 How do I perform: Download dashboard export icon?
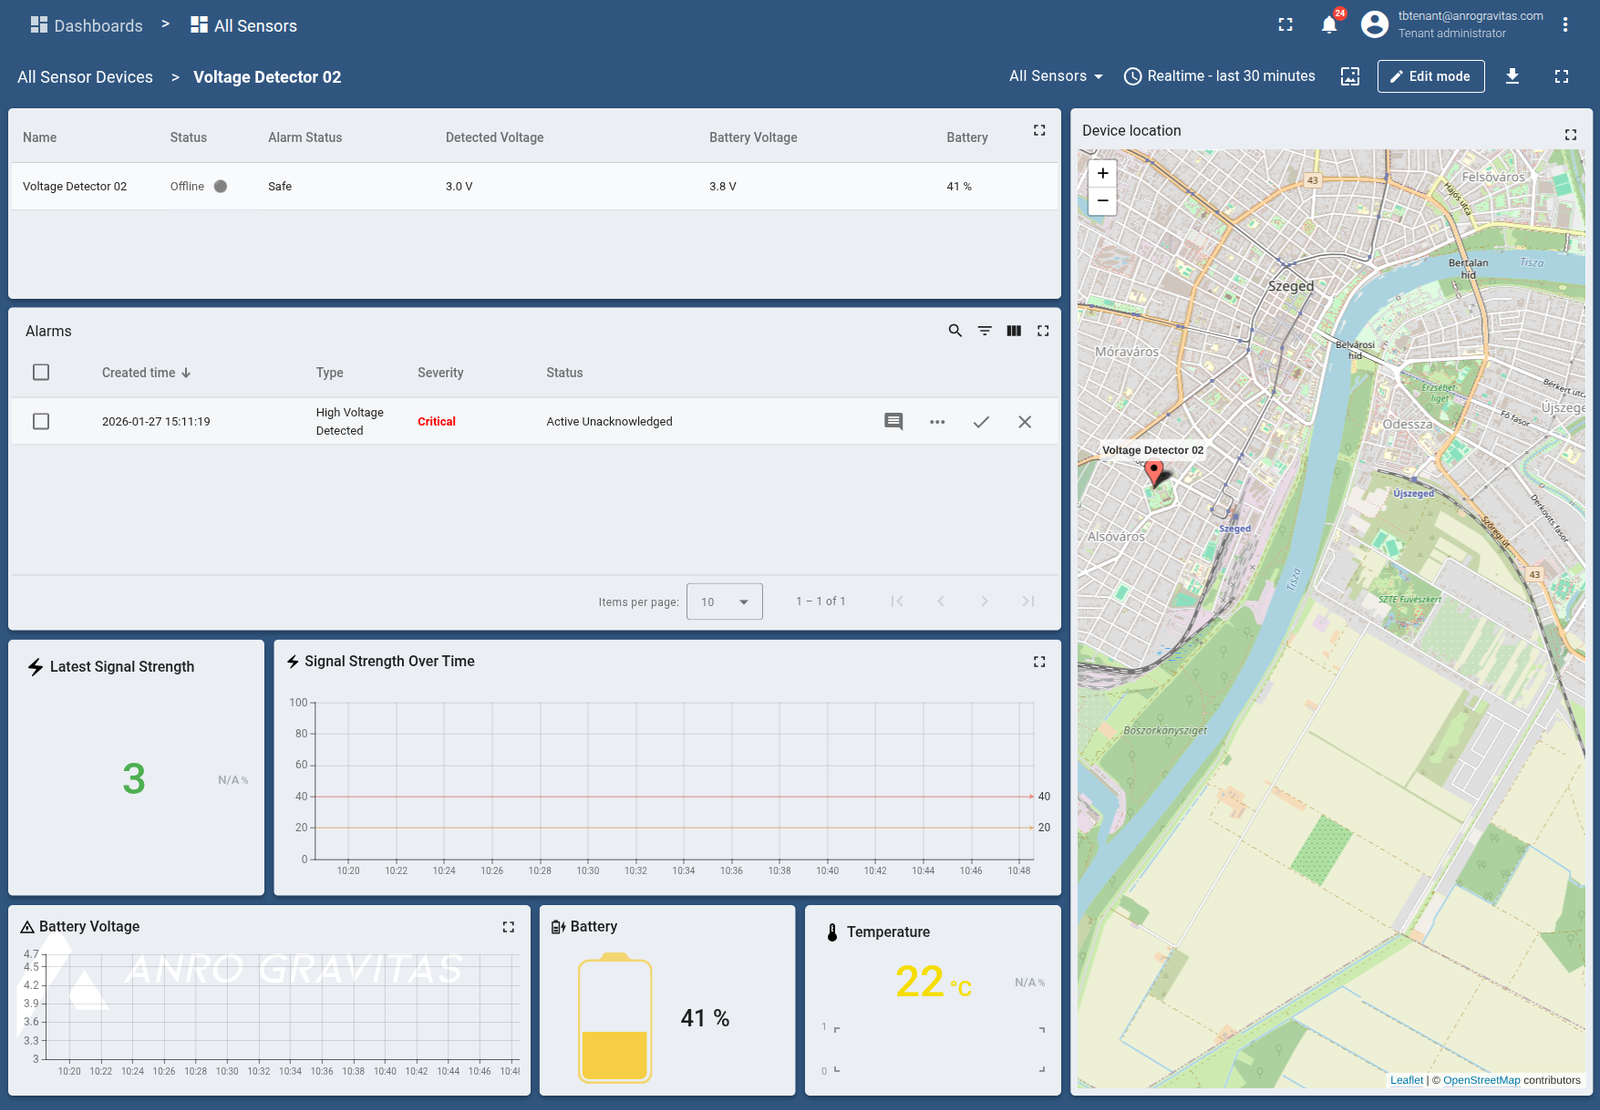click(x=1512, y=76)
